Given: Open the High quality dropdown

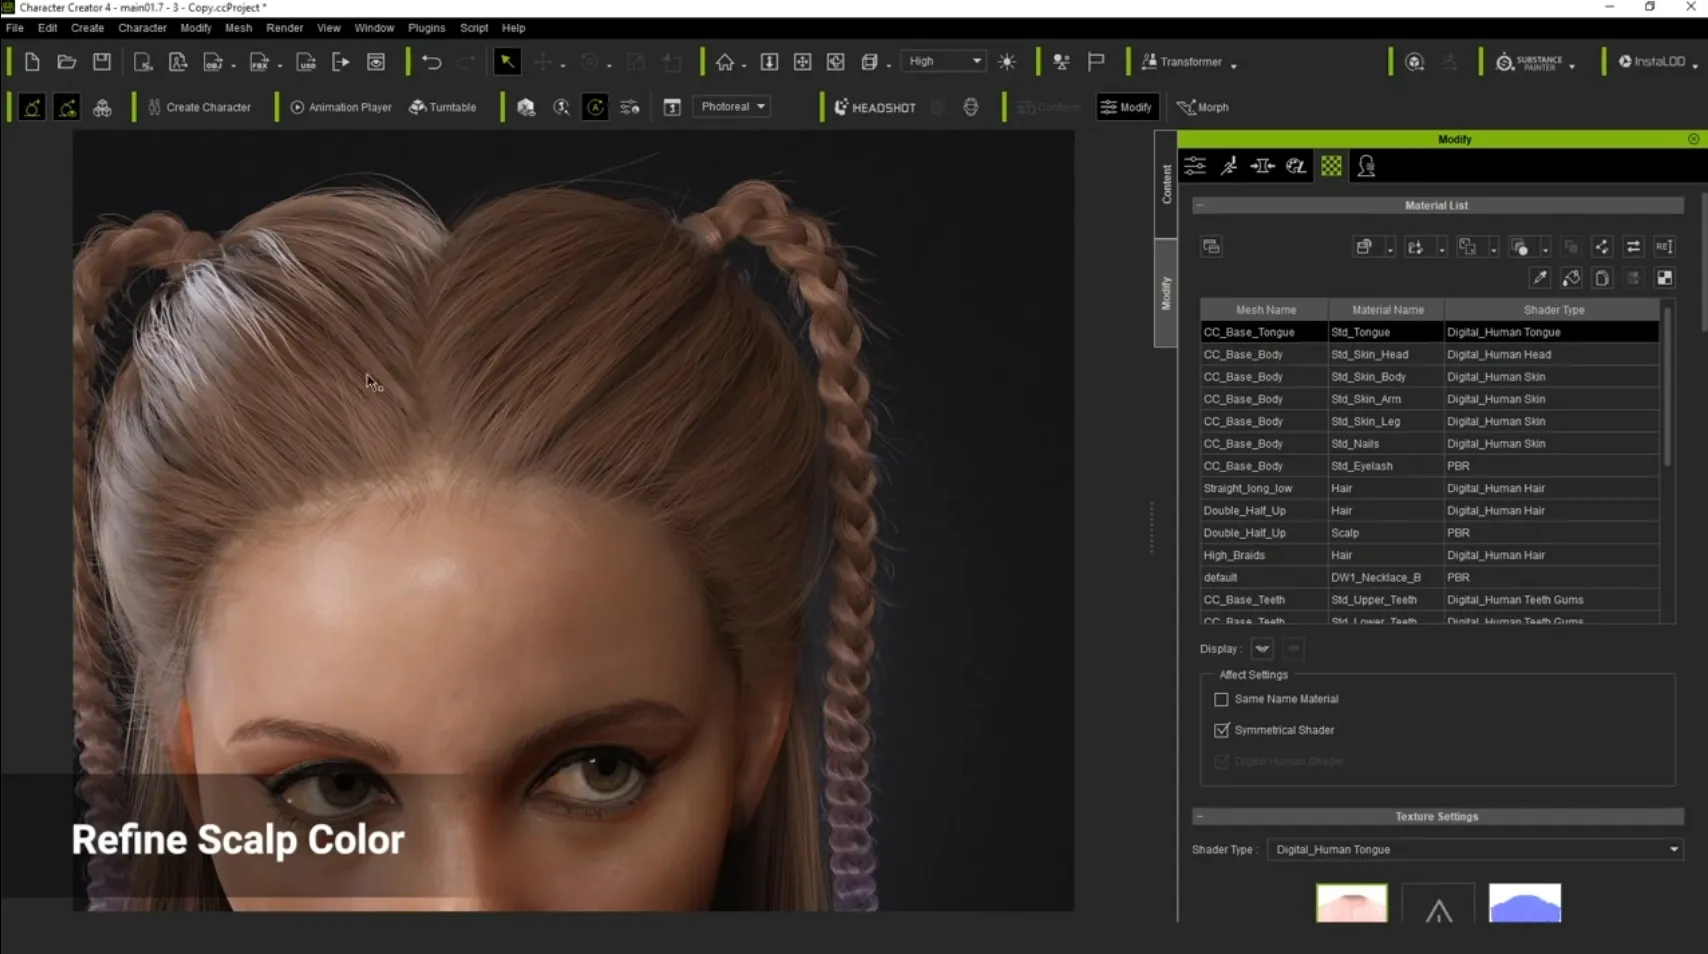Looking at the screenshot, I should coord(944,62).
